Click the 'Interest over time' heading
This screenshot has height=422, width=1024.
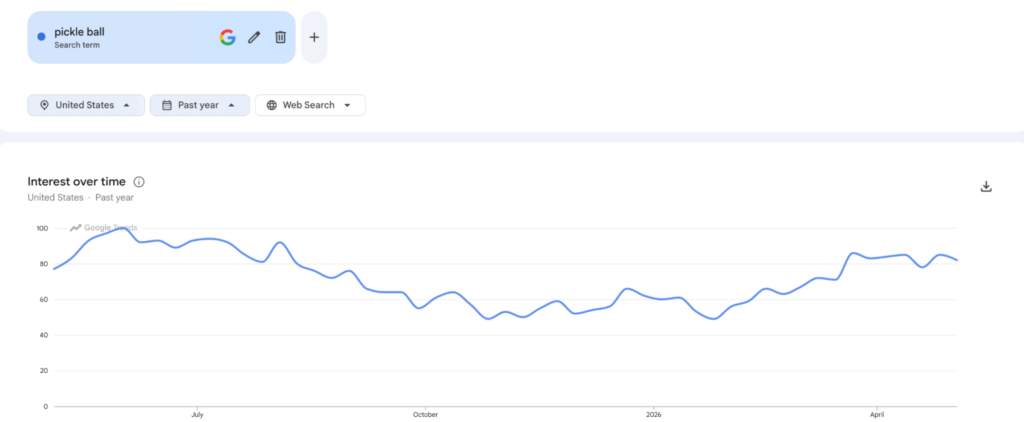pyautogui.click(x=76, y=182)
